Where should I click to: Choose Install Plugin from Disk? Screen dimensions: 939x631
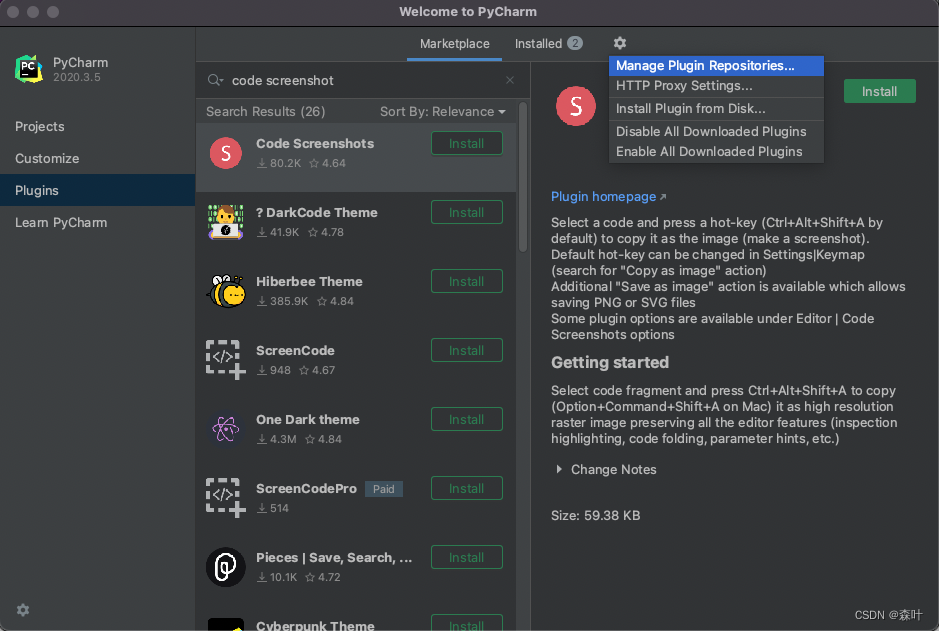[x=716, y=108]
